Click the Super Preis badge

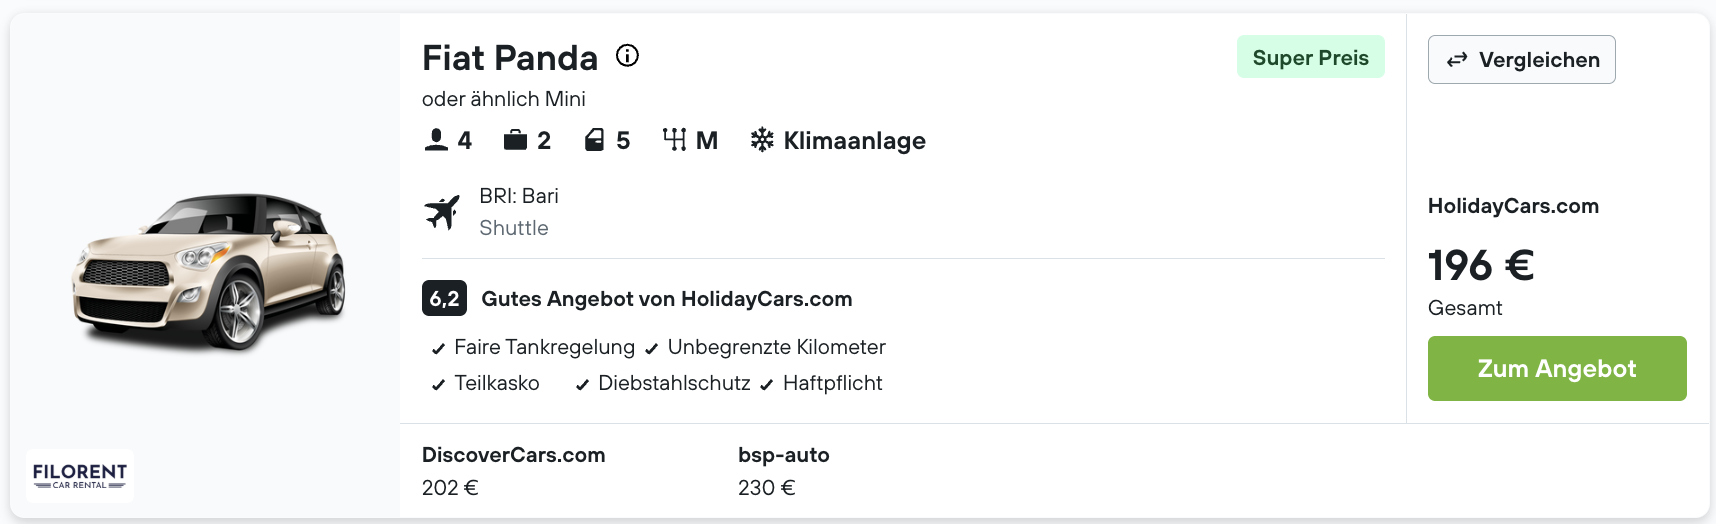pyautogui.click(x=1311, y=57)
